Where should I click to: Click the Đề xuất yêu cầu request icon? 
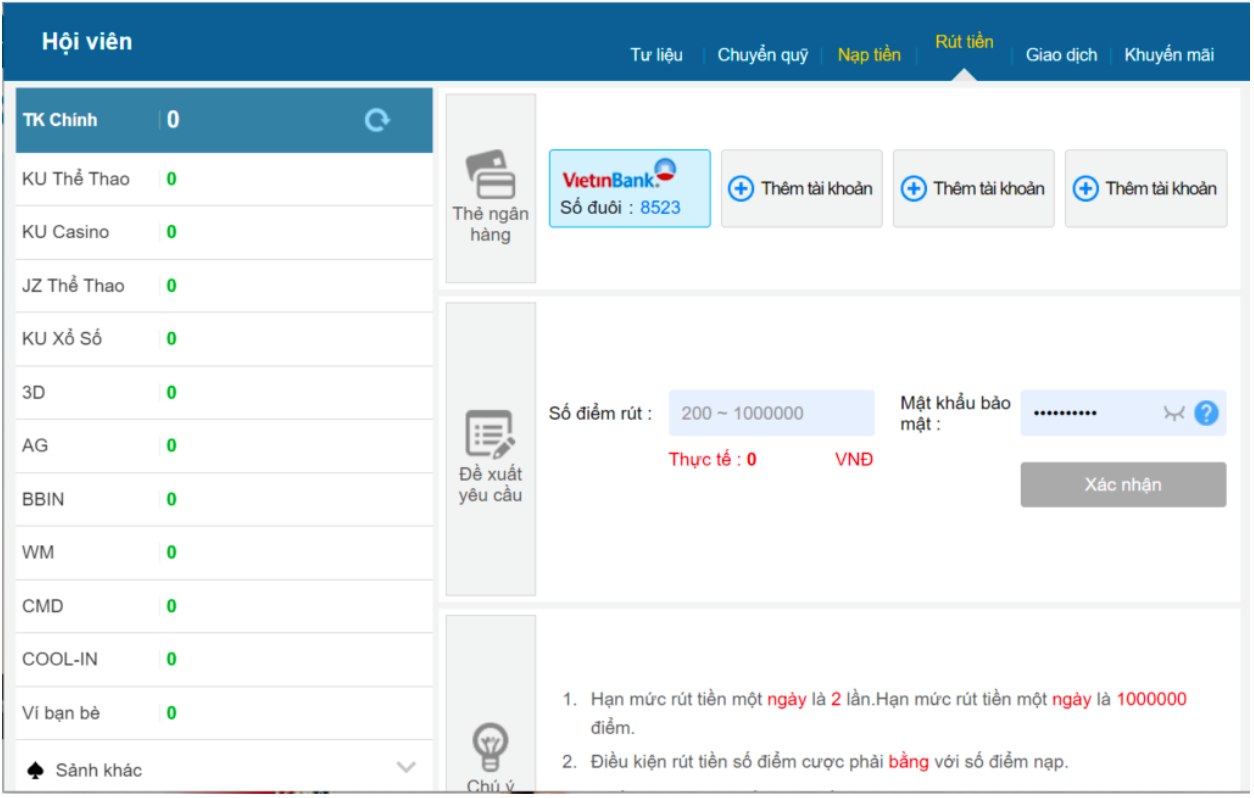488,430
